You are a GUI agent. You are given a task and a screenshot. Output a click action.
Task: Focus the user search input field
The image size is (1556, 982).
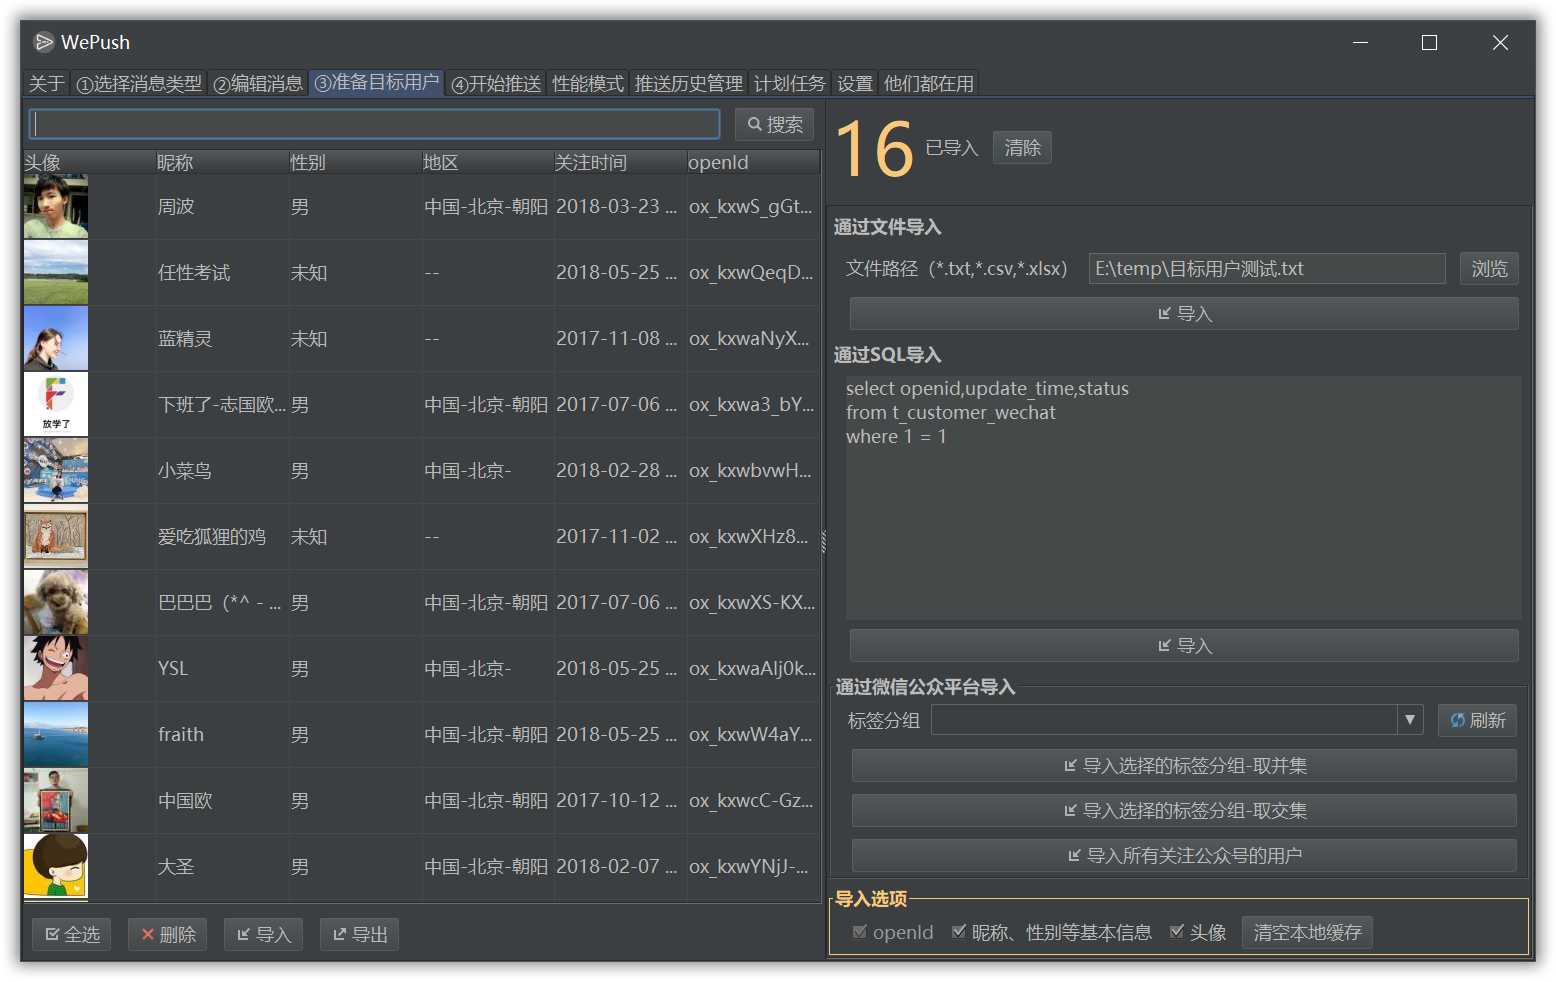pos(374,124)
